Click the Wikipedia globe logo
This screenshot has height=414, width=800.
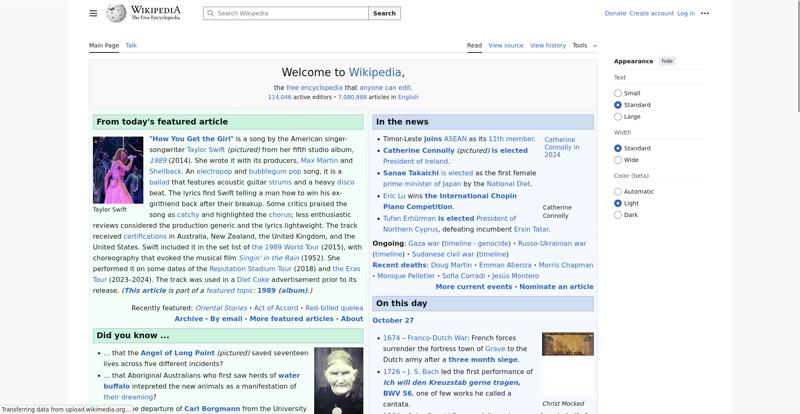(117, 13)
